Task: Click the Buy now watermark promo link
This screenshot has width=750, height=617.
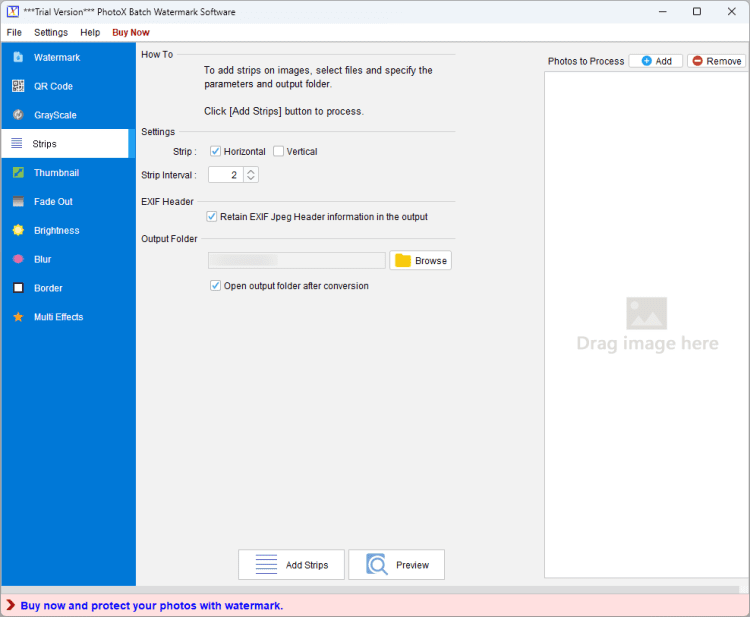Action: [x=152, y=606]
